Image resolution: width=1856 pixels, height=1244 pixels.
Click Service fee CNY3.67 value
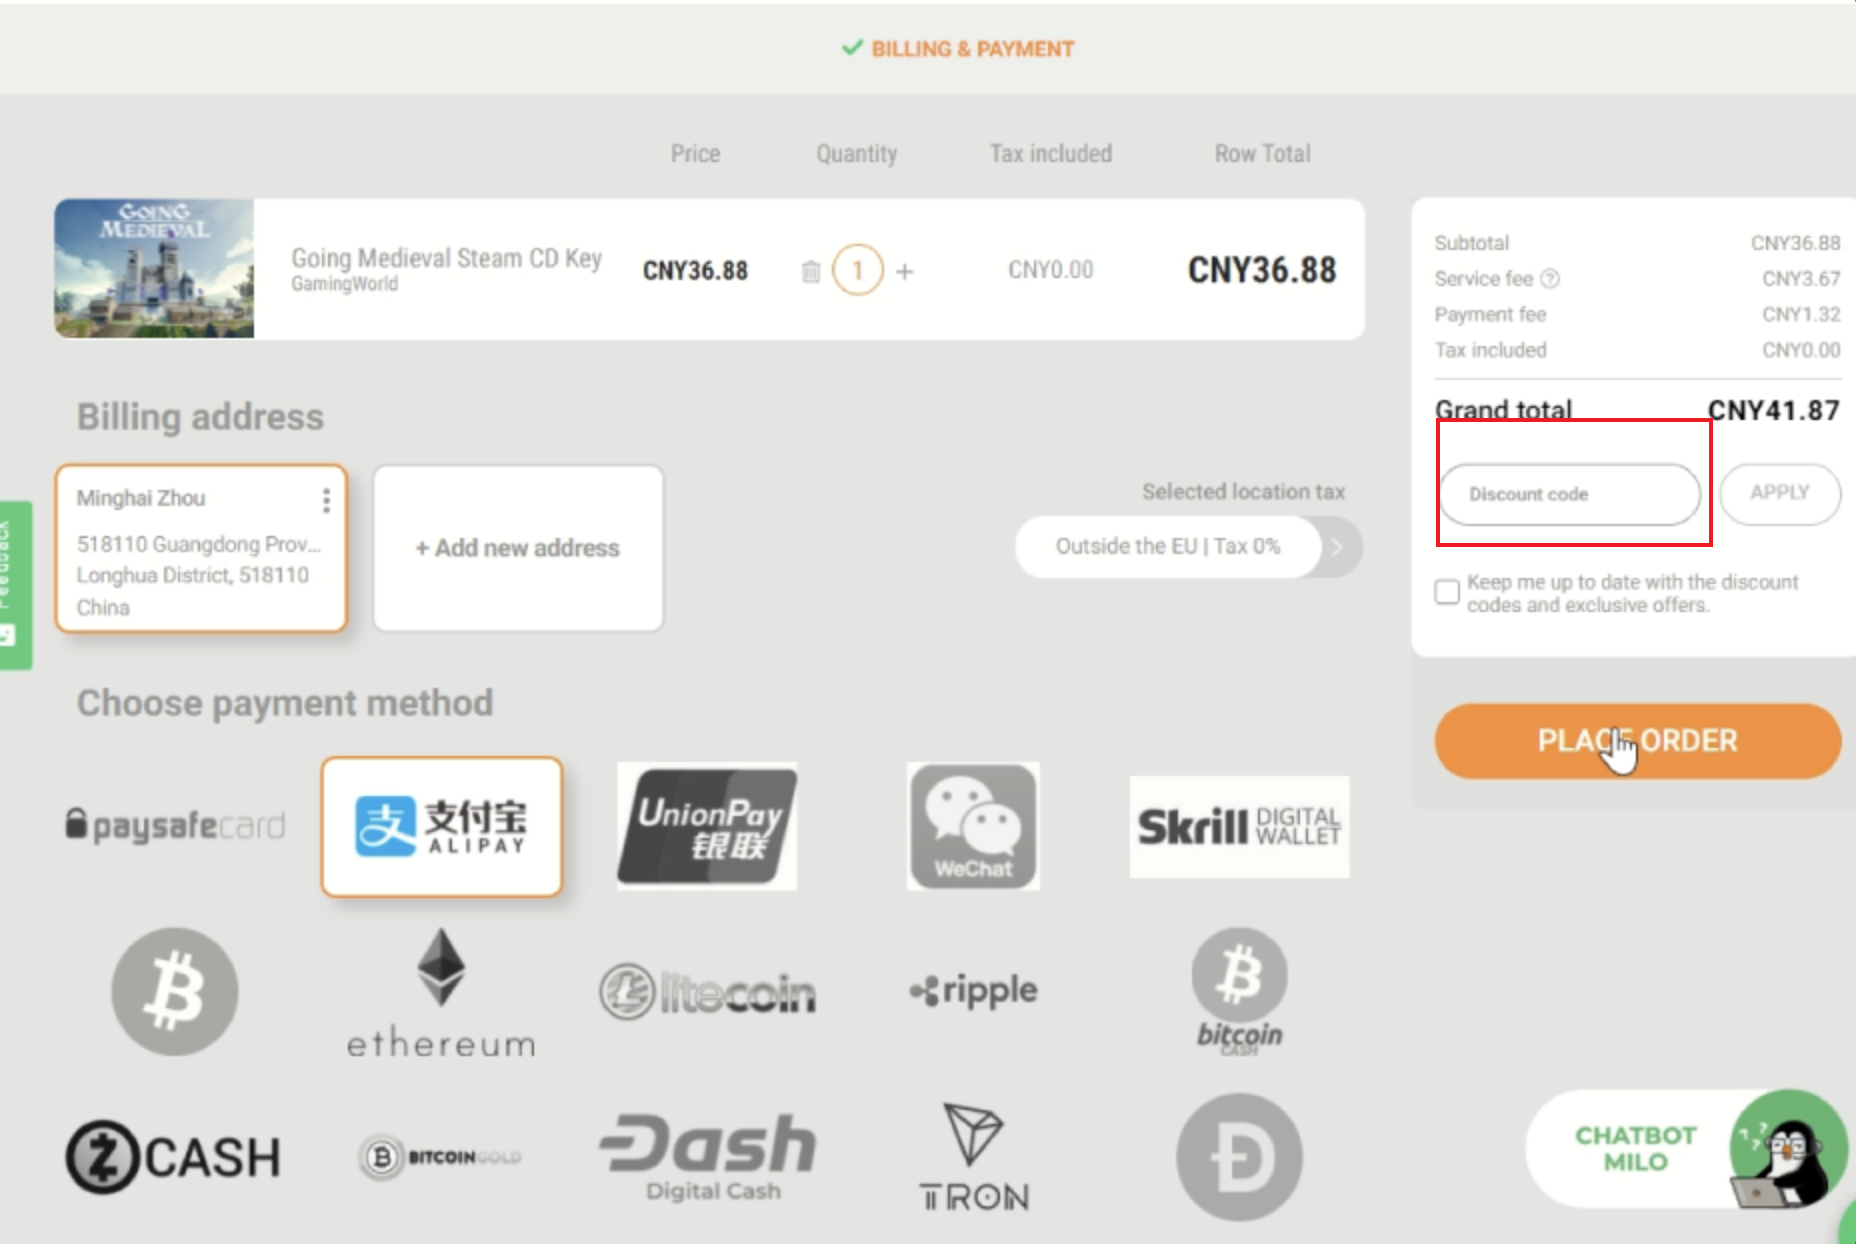click(x=1801, y=279)
